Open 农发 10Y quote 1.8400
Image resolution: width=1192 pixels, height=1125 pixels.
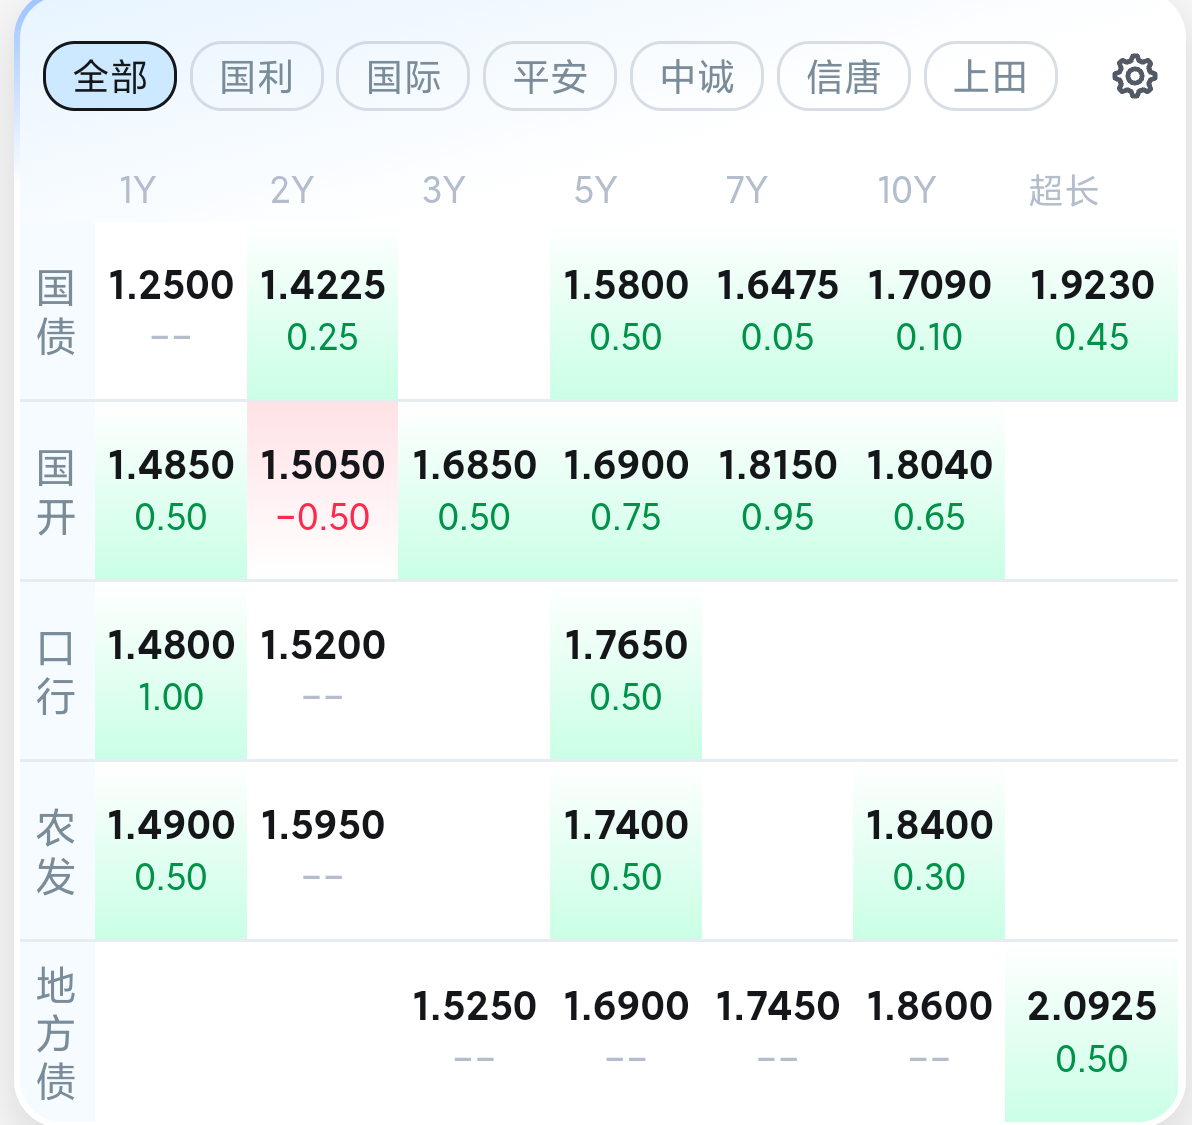[x=929, y=850]
